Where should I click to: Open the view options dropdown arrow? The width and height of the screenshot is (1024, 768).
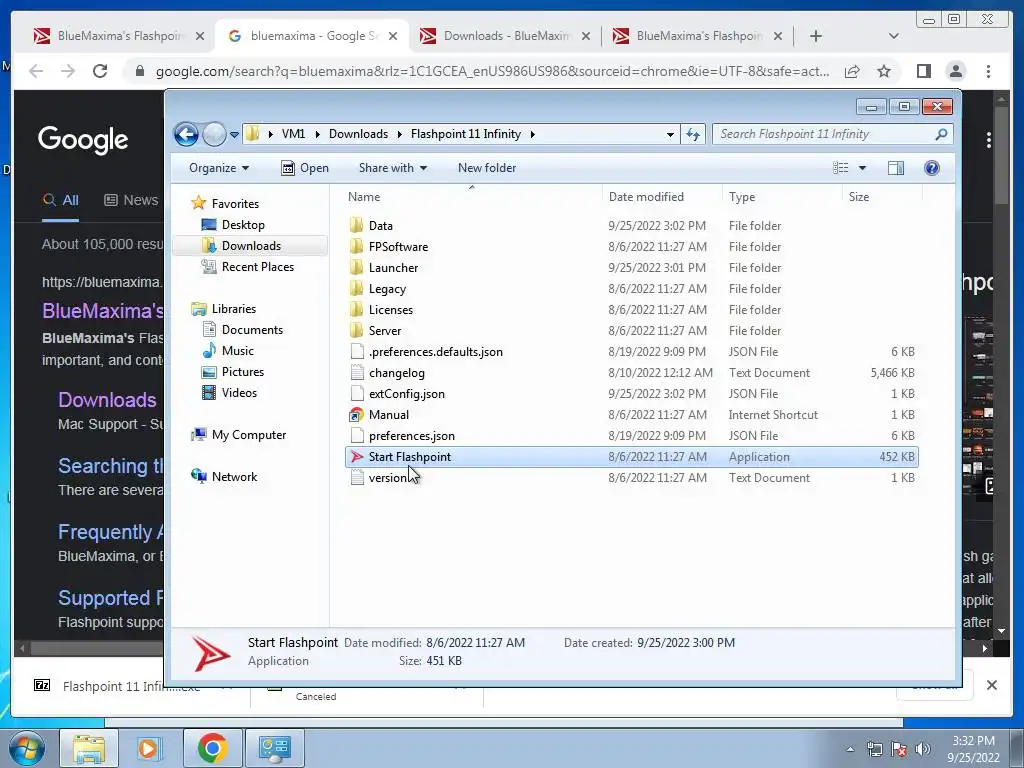(x=862, y=168)
